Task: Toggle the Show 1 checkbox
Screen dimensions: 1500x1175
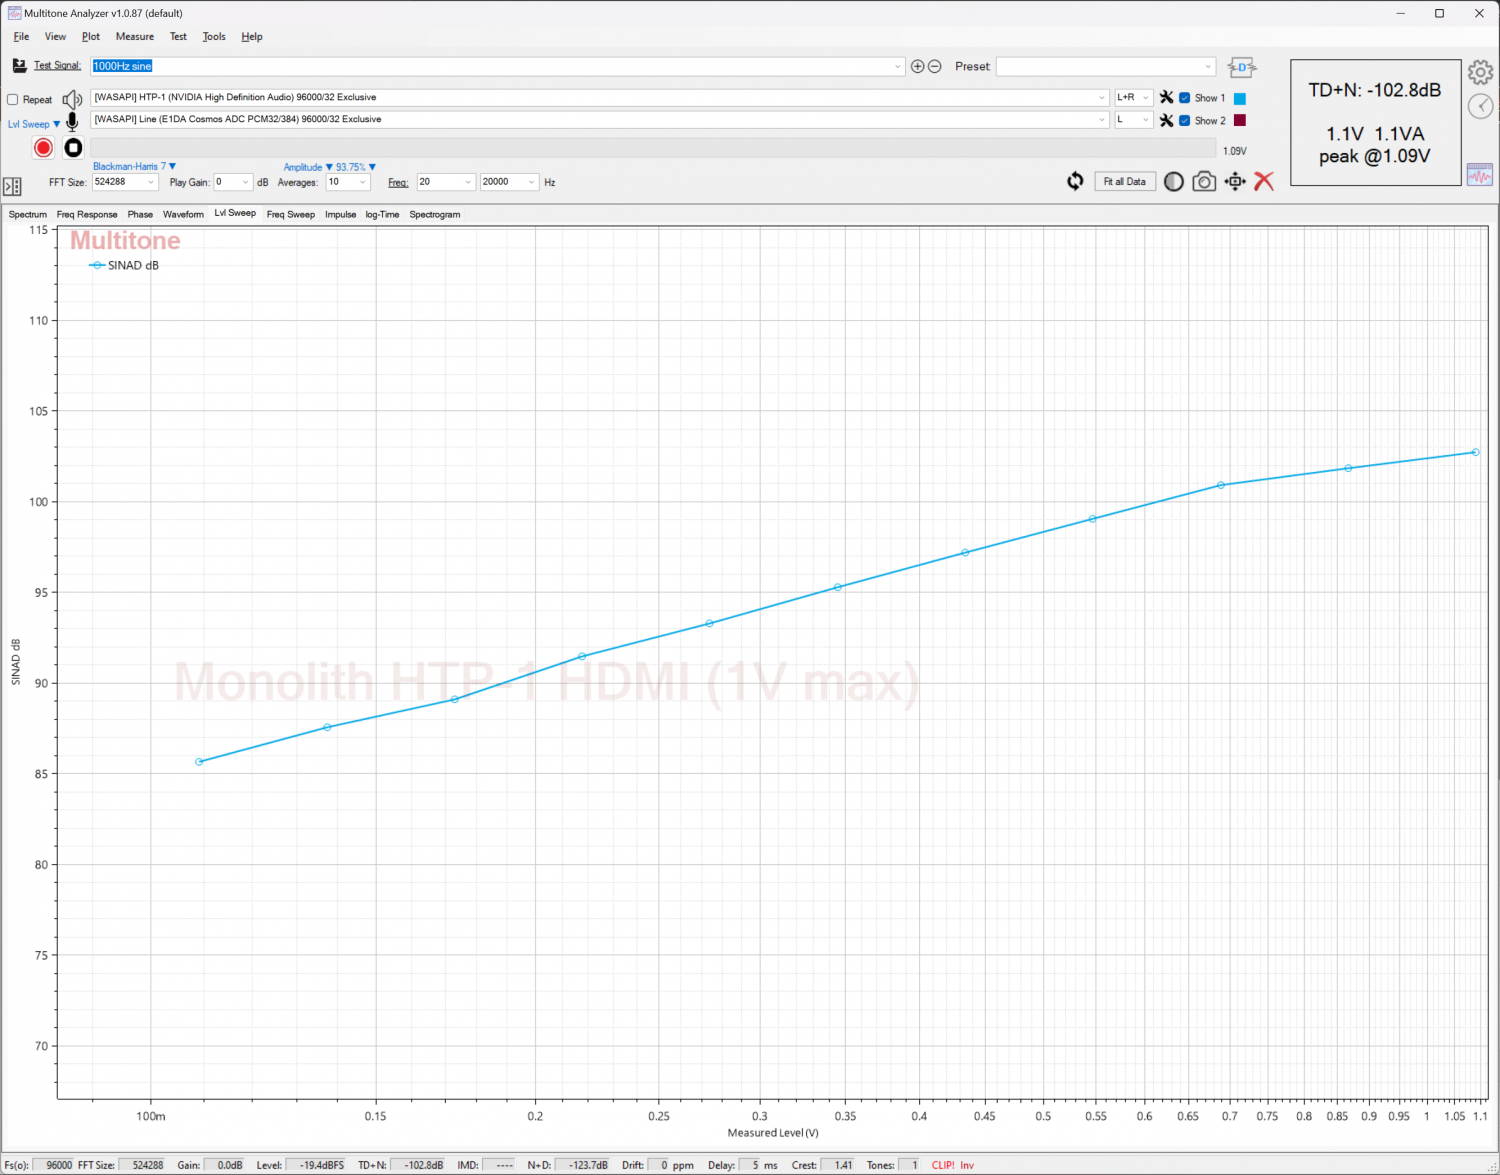Action: tap(1185, 98)
